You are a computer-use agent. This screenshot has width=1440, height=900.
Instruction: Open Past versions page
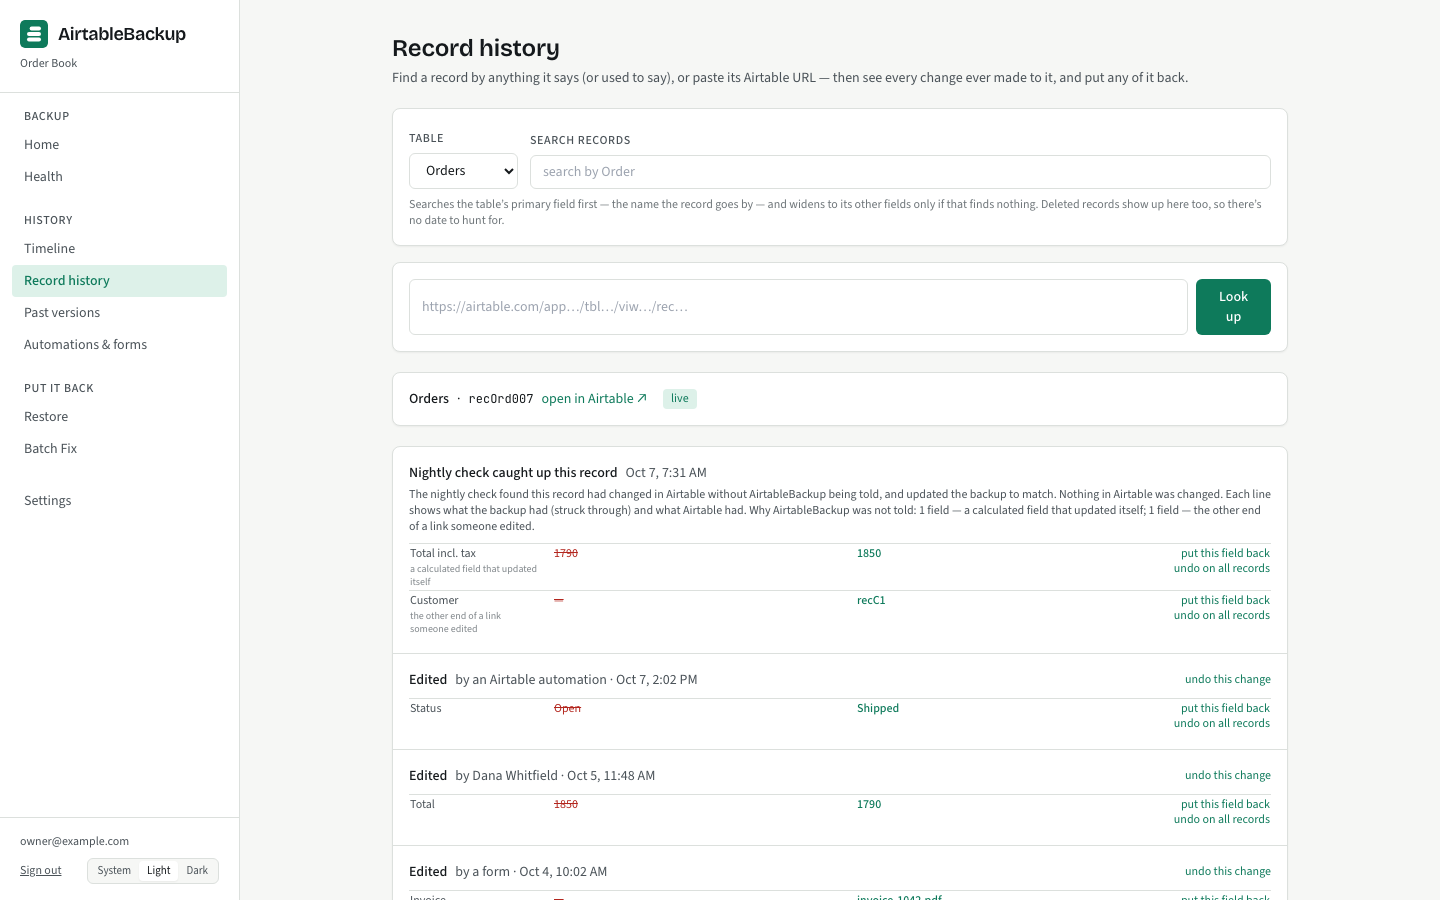click(119, 313)
